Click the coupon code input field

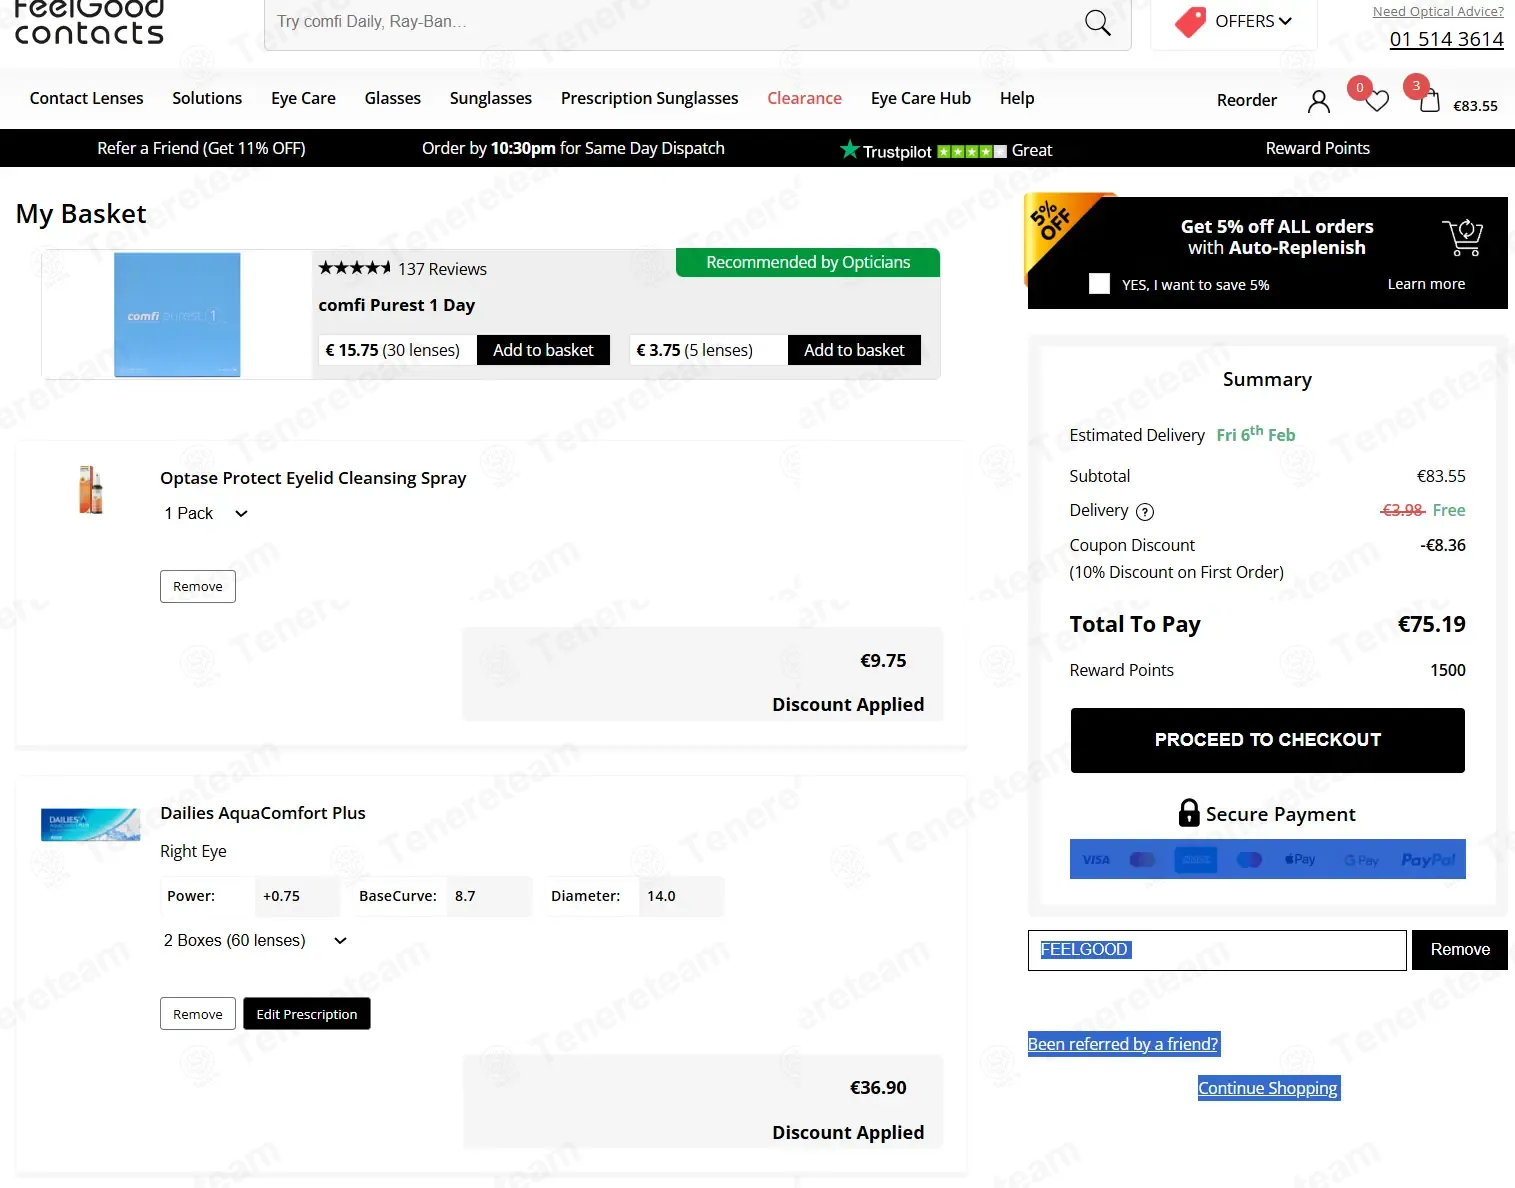[1217, 950]
